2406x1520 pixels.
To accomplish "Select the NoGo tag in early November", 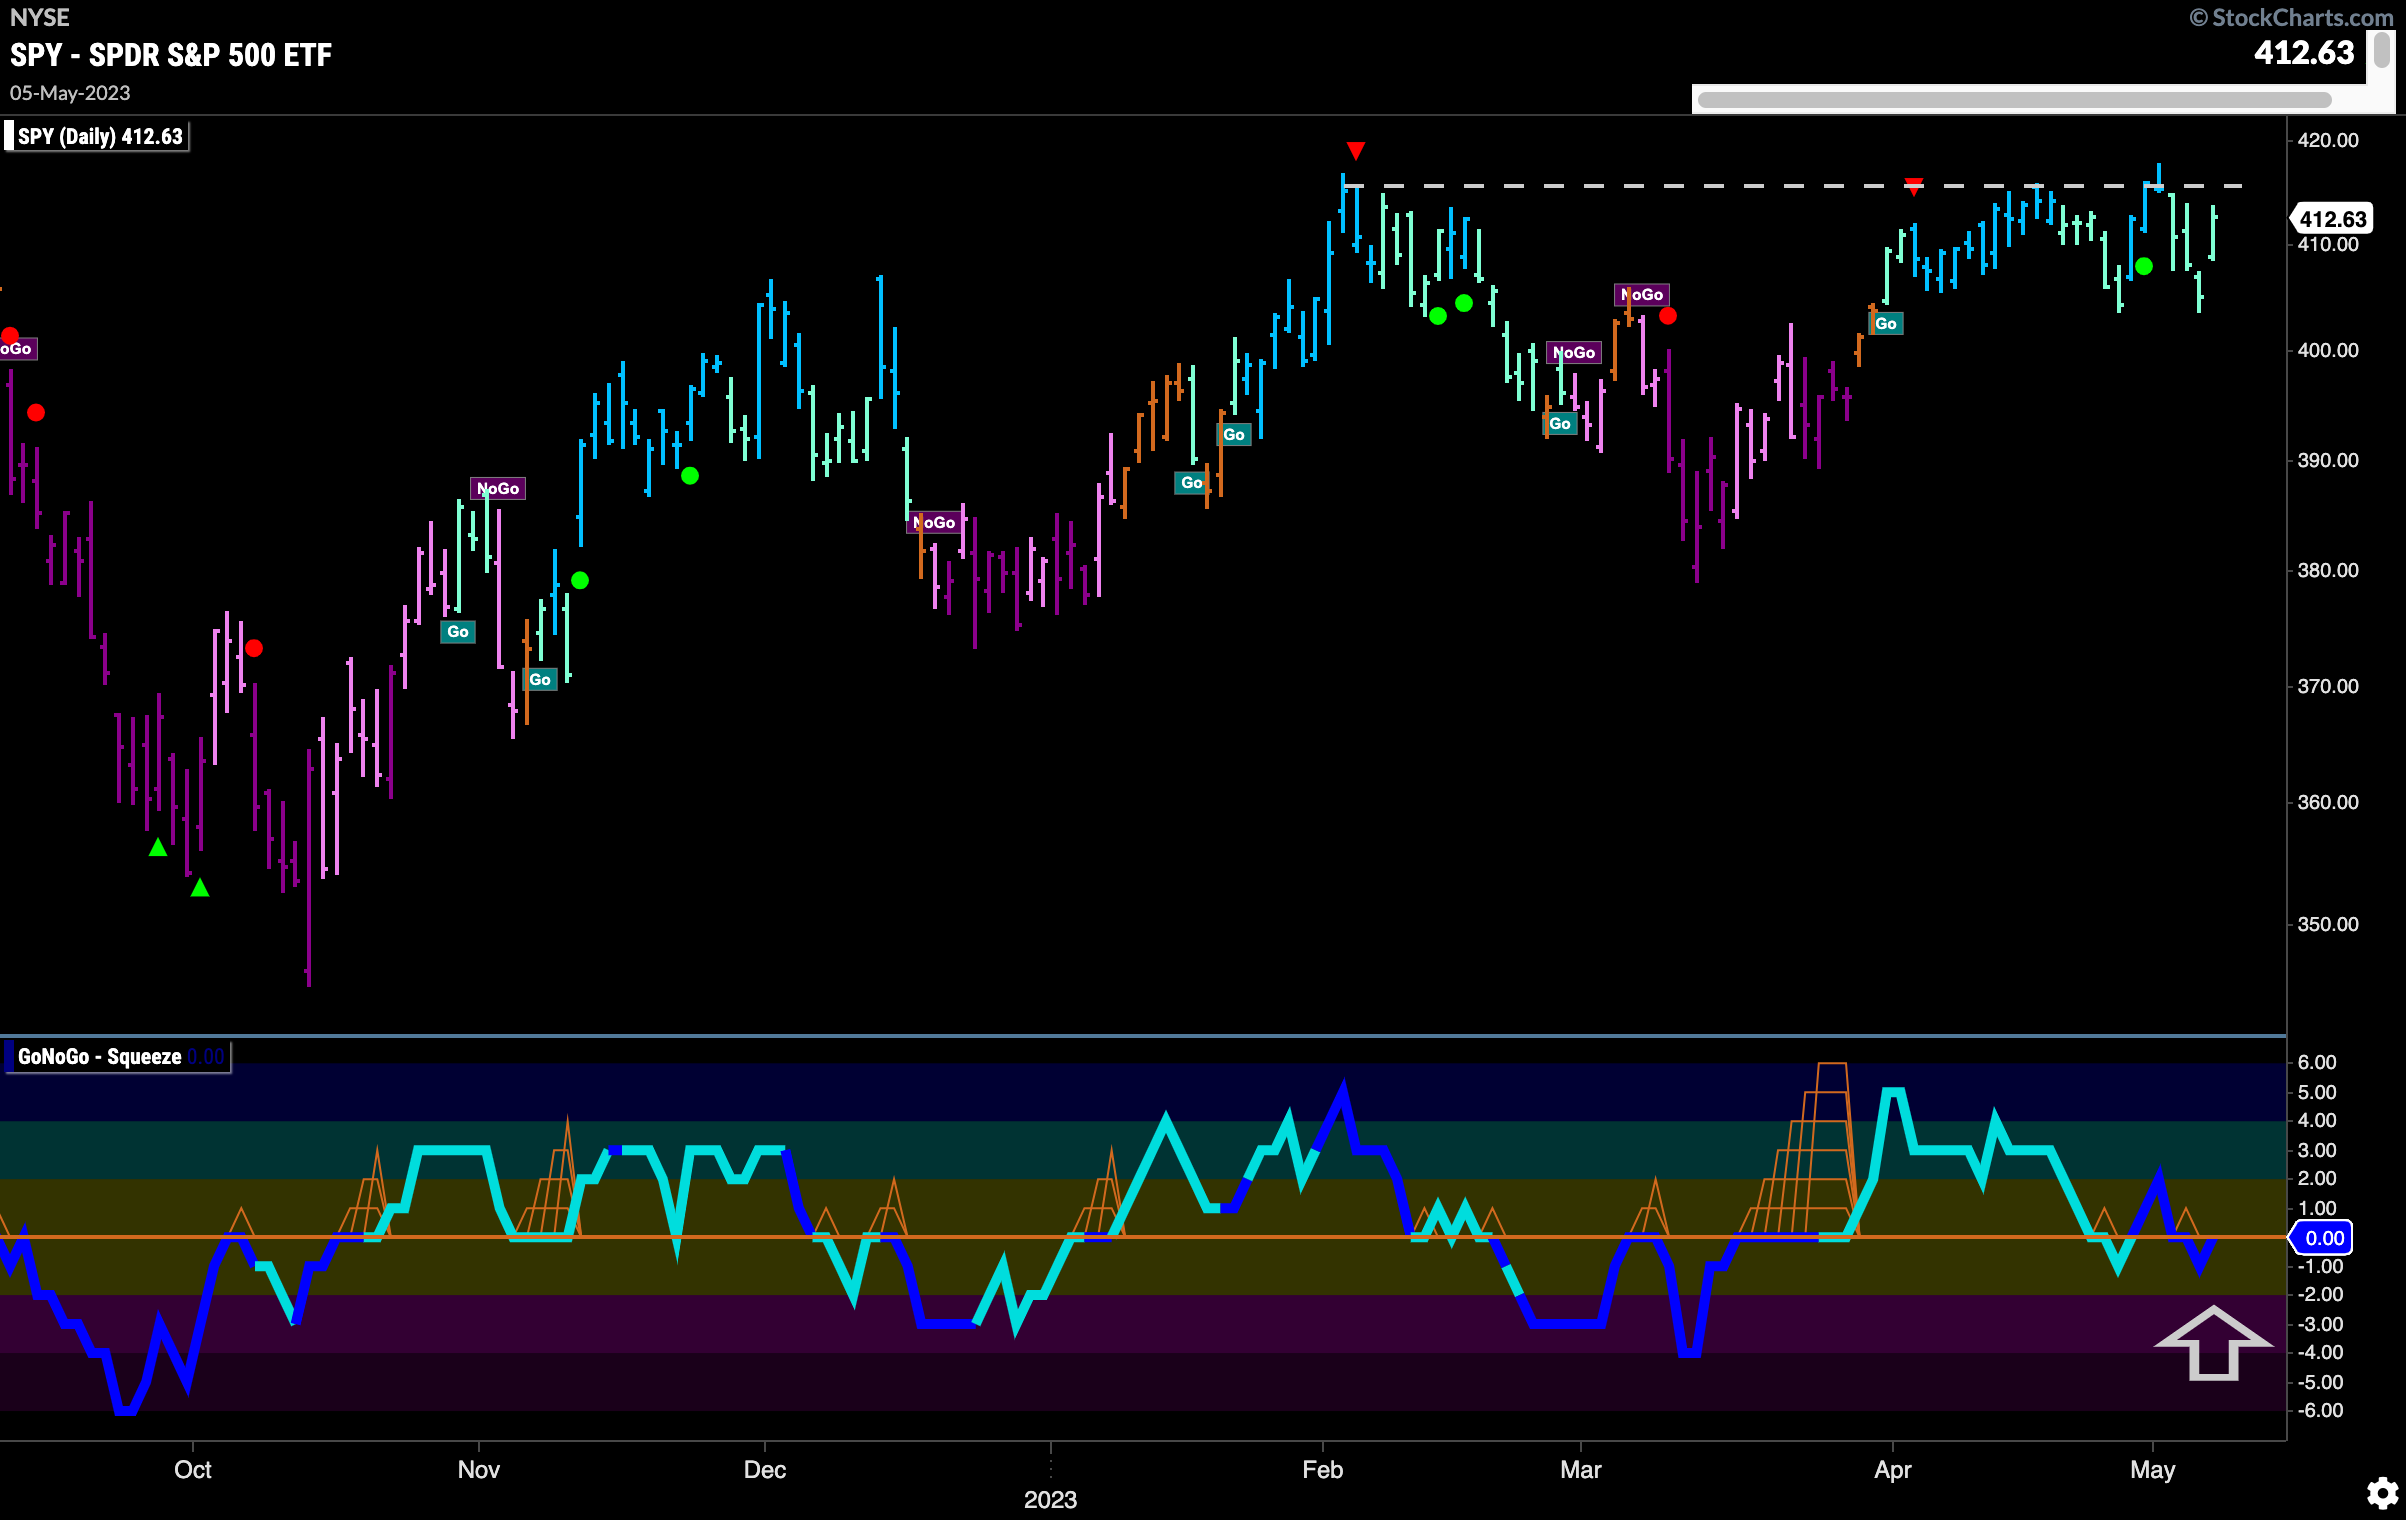I will coord(498,488).
